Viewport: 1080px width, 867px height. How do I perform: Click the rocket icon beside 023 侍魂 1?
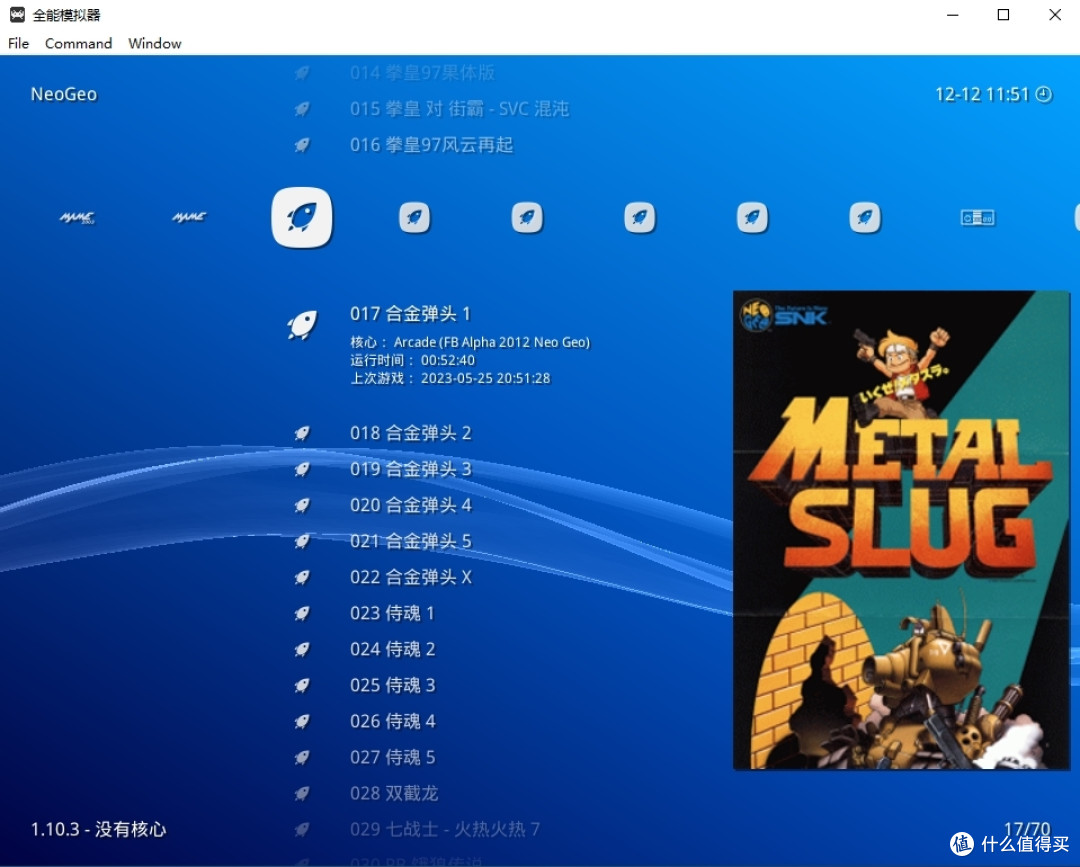click(302, 613)
